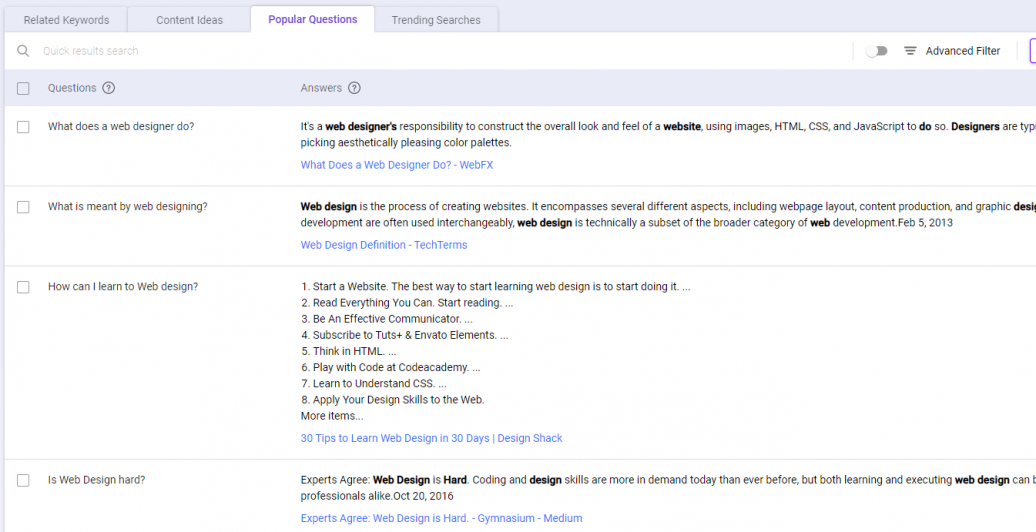Select the Popular Questions tab
The width and height of the screenshot is (1036, 532).
pyautogui.click(x=313, y=19)
